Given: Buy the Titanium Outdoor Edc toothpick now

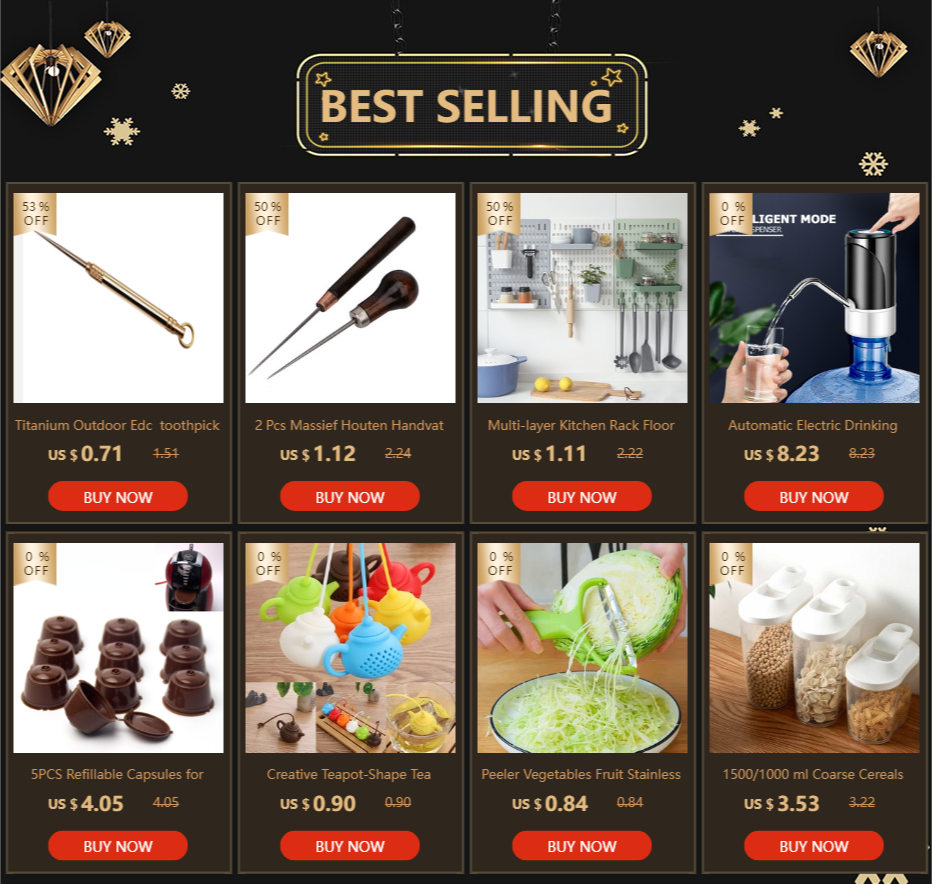Looking at the screenshot, I should 118,496.
